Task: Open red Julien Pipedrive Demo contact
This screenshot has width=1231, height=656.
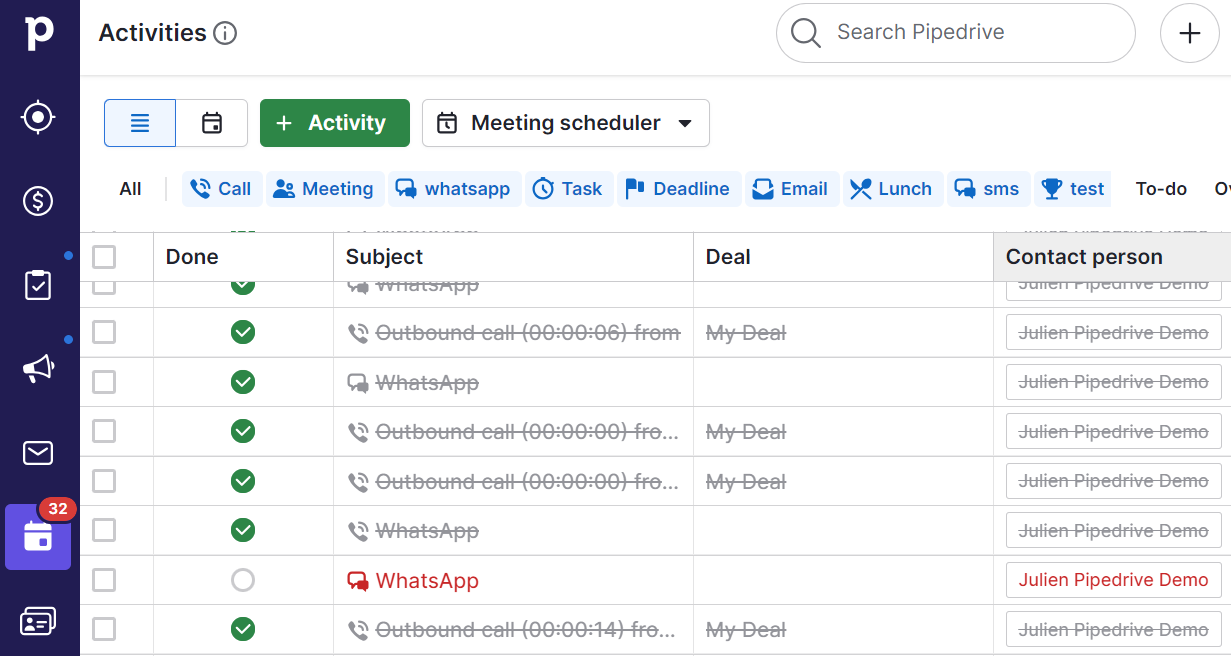Action: pos(1114,580)
